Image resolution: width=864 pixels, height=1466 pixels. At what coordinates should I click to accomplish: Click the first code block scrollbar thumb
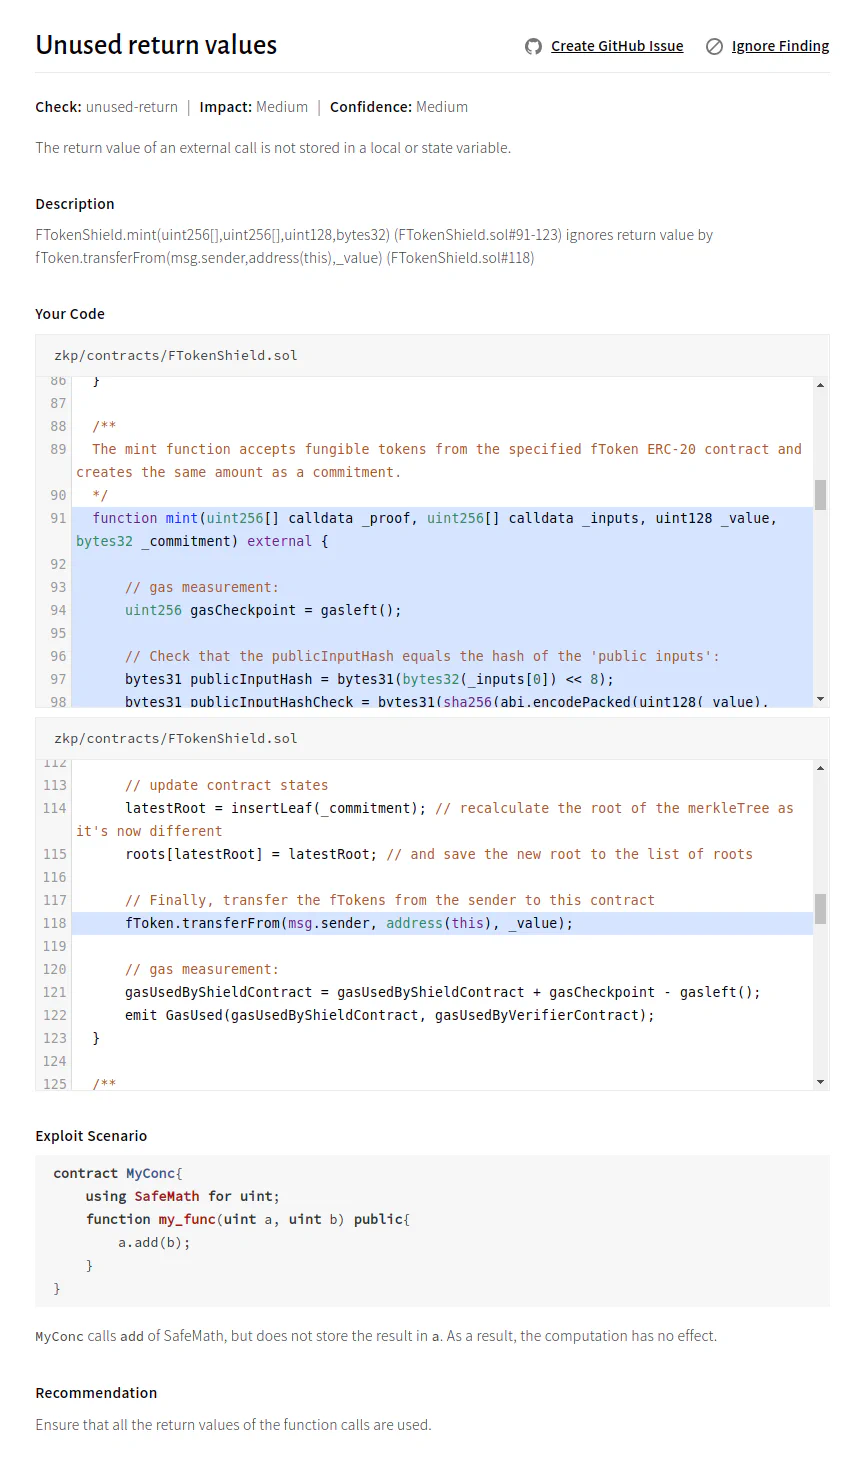pyautogui.click(x=820, y=495)
